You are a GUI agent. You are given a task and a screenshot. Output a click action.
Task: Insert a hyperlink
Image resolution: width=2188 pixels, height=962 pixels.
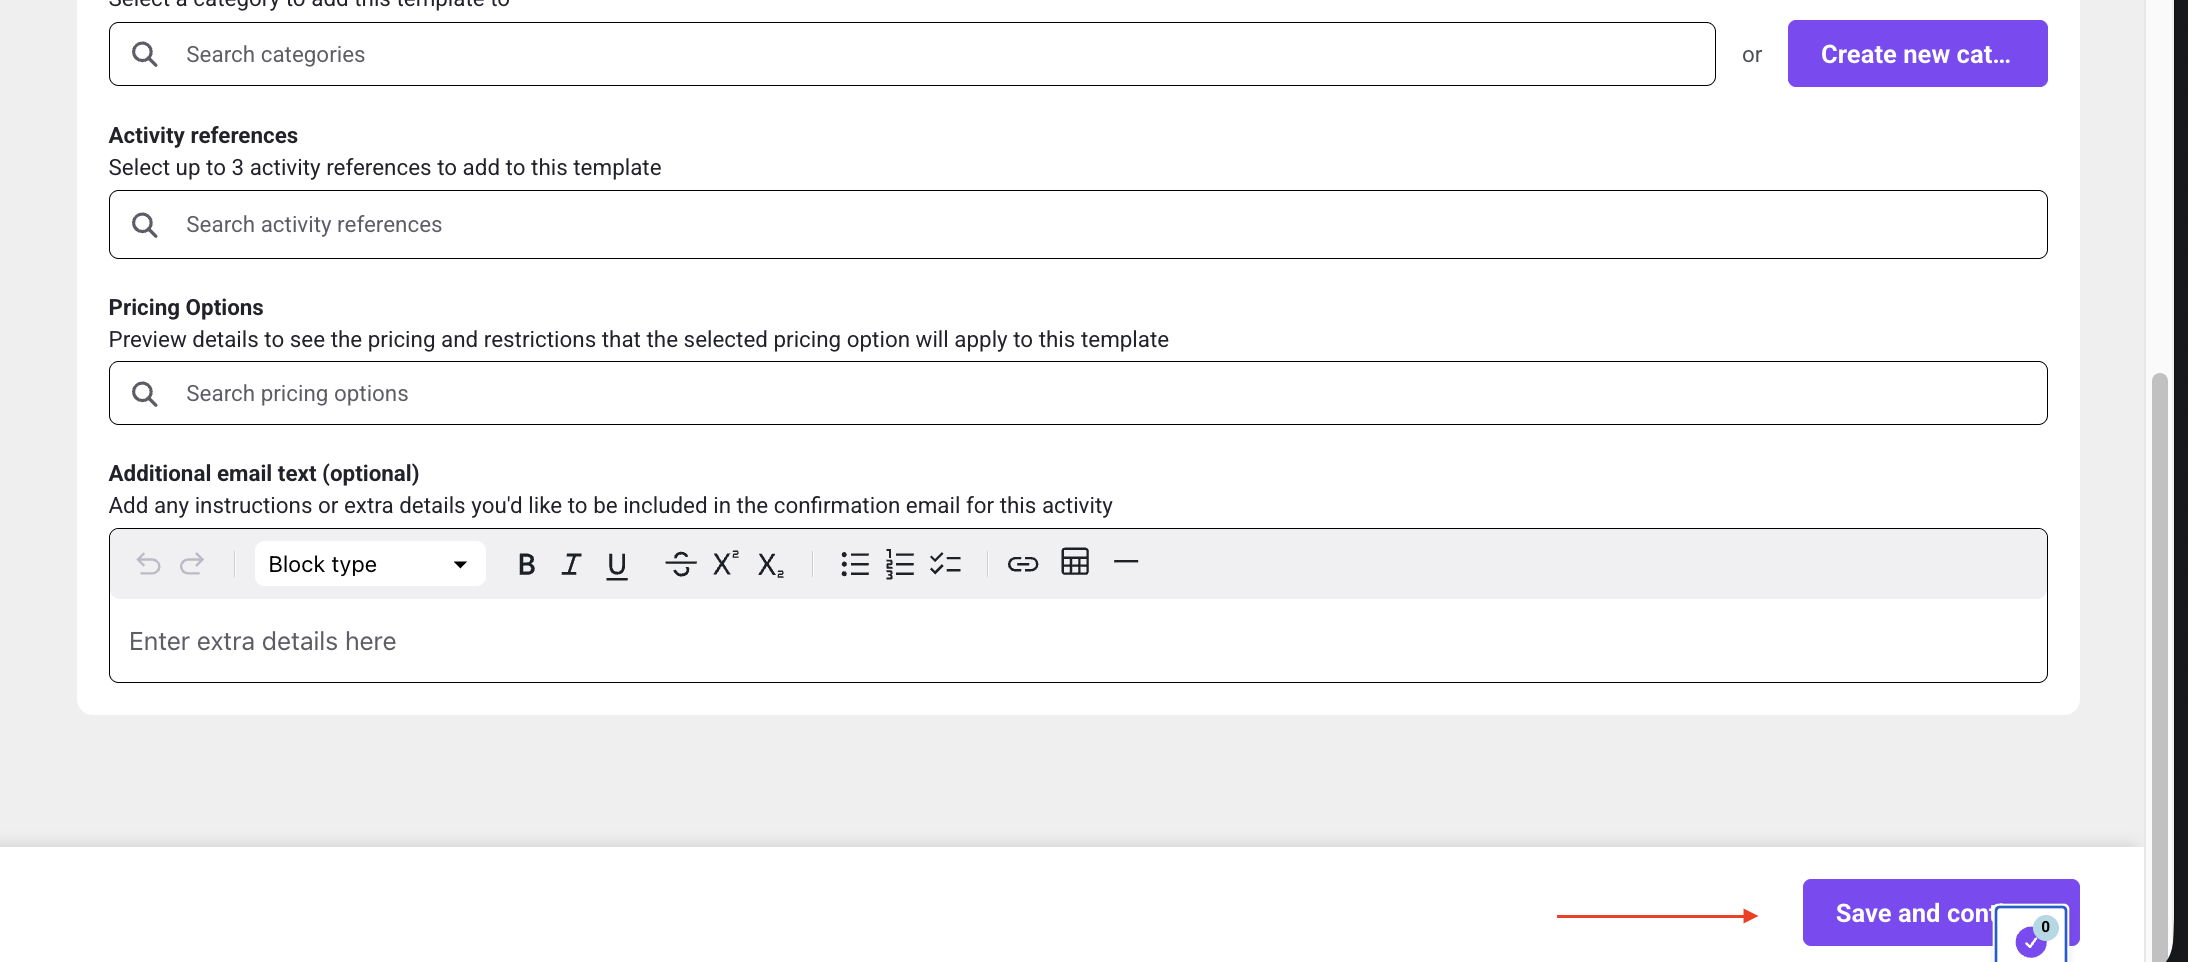pos(1023,564)
